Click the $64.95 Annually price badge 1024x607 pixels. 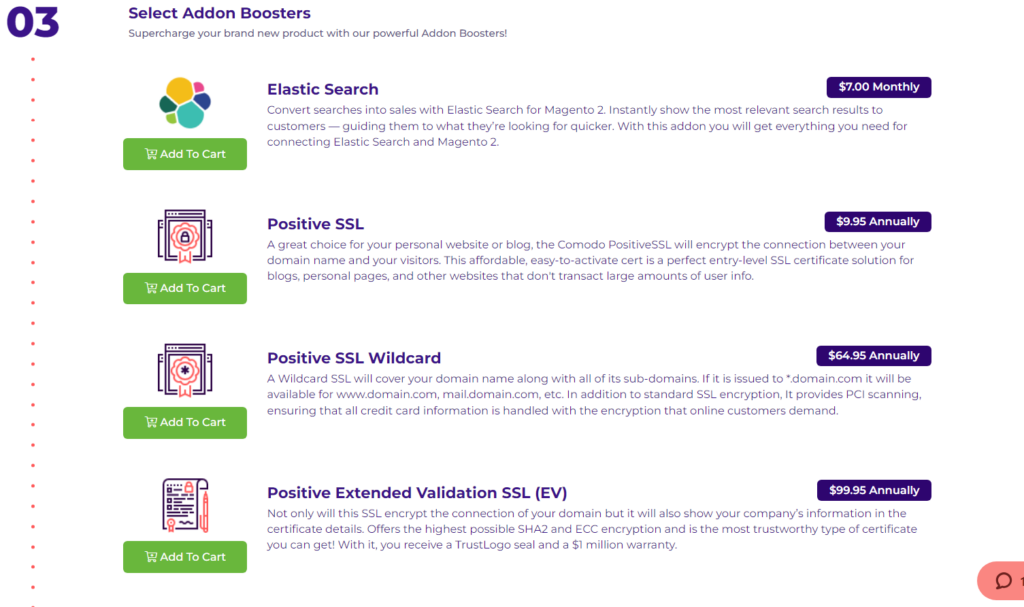click(x=873, y=355)
